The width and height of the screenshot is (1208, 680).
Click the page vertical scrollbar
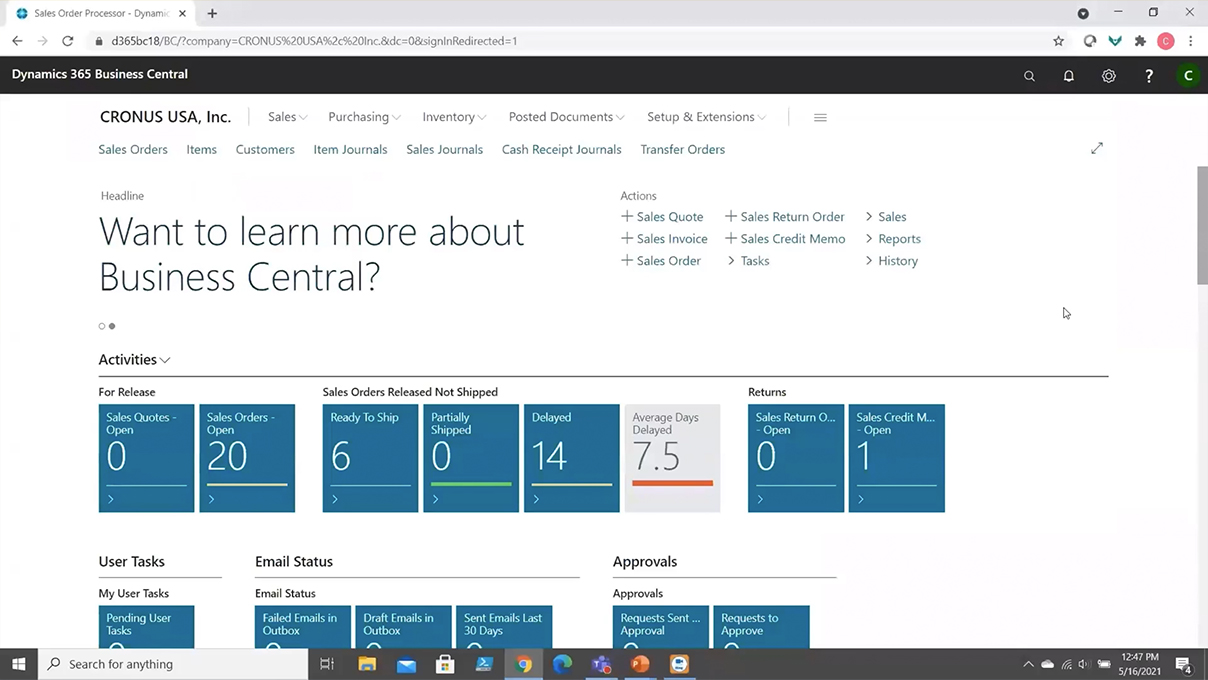point(1202,225)
